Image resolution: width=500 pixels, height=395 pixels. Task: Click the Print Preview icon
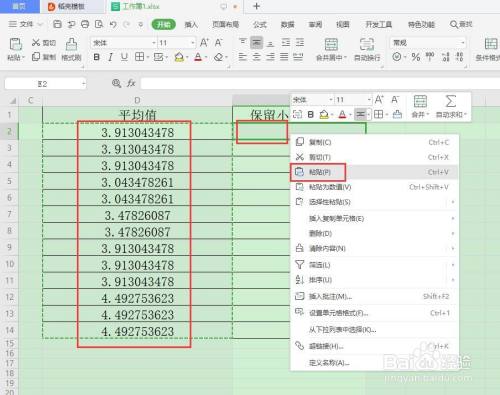(99, 24)
